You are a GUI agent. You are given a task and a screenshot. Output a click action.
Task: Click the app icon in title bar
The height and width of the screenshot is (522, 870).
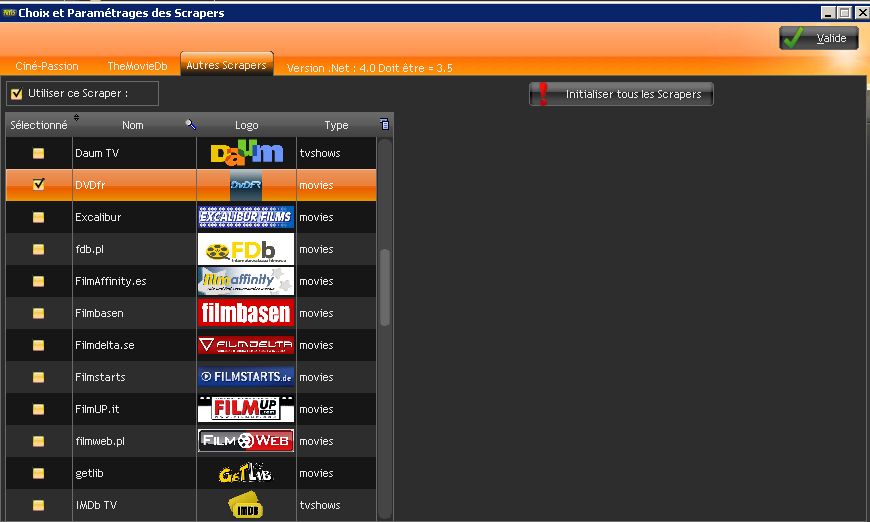[8, 12]
